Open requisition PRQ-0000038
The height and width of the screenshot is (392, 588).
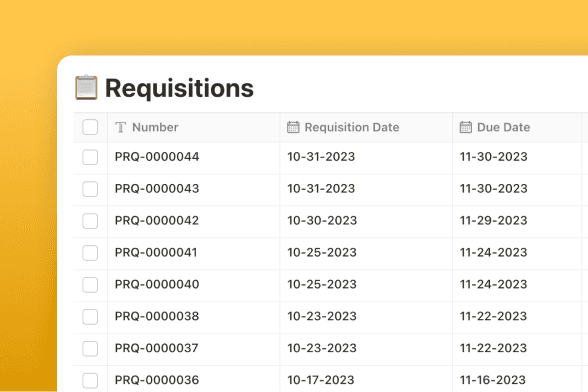click(x=157, y=316)
